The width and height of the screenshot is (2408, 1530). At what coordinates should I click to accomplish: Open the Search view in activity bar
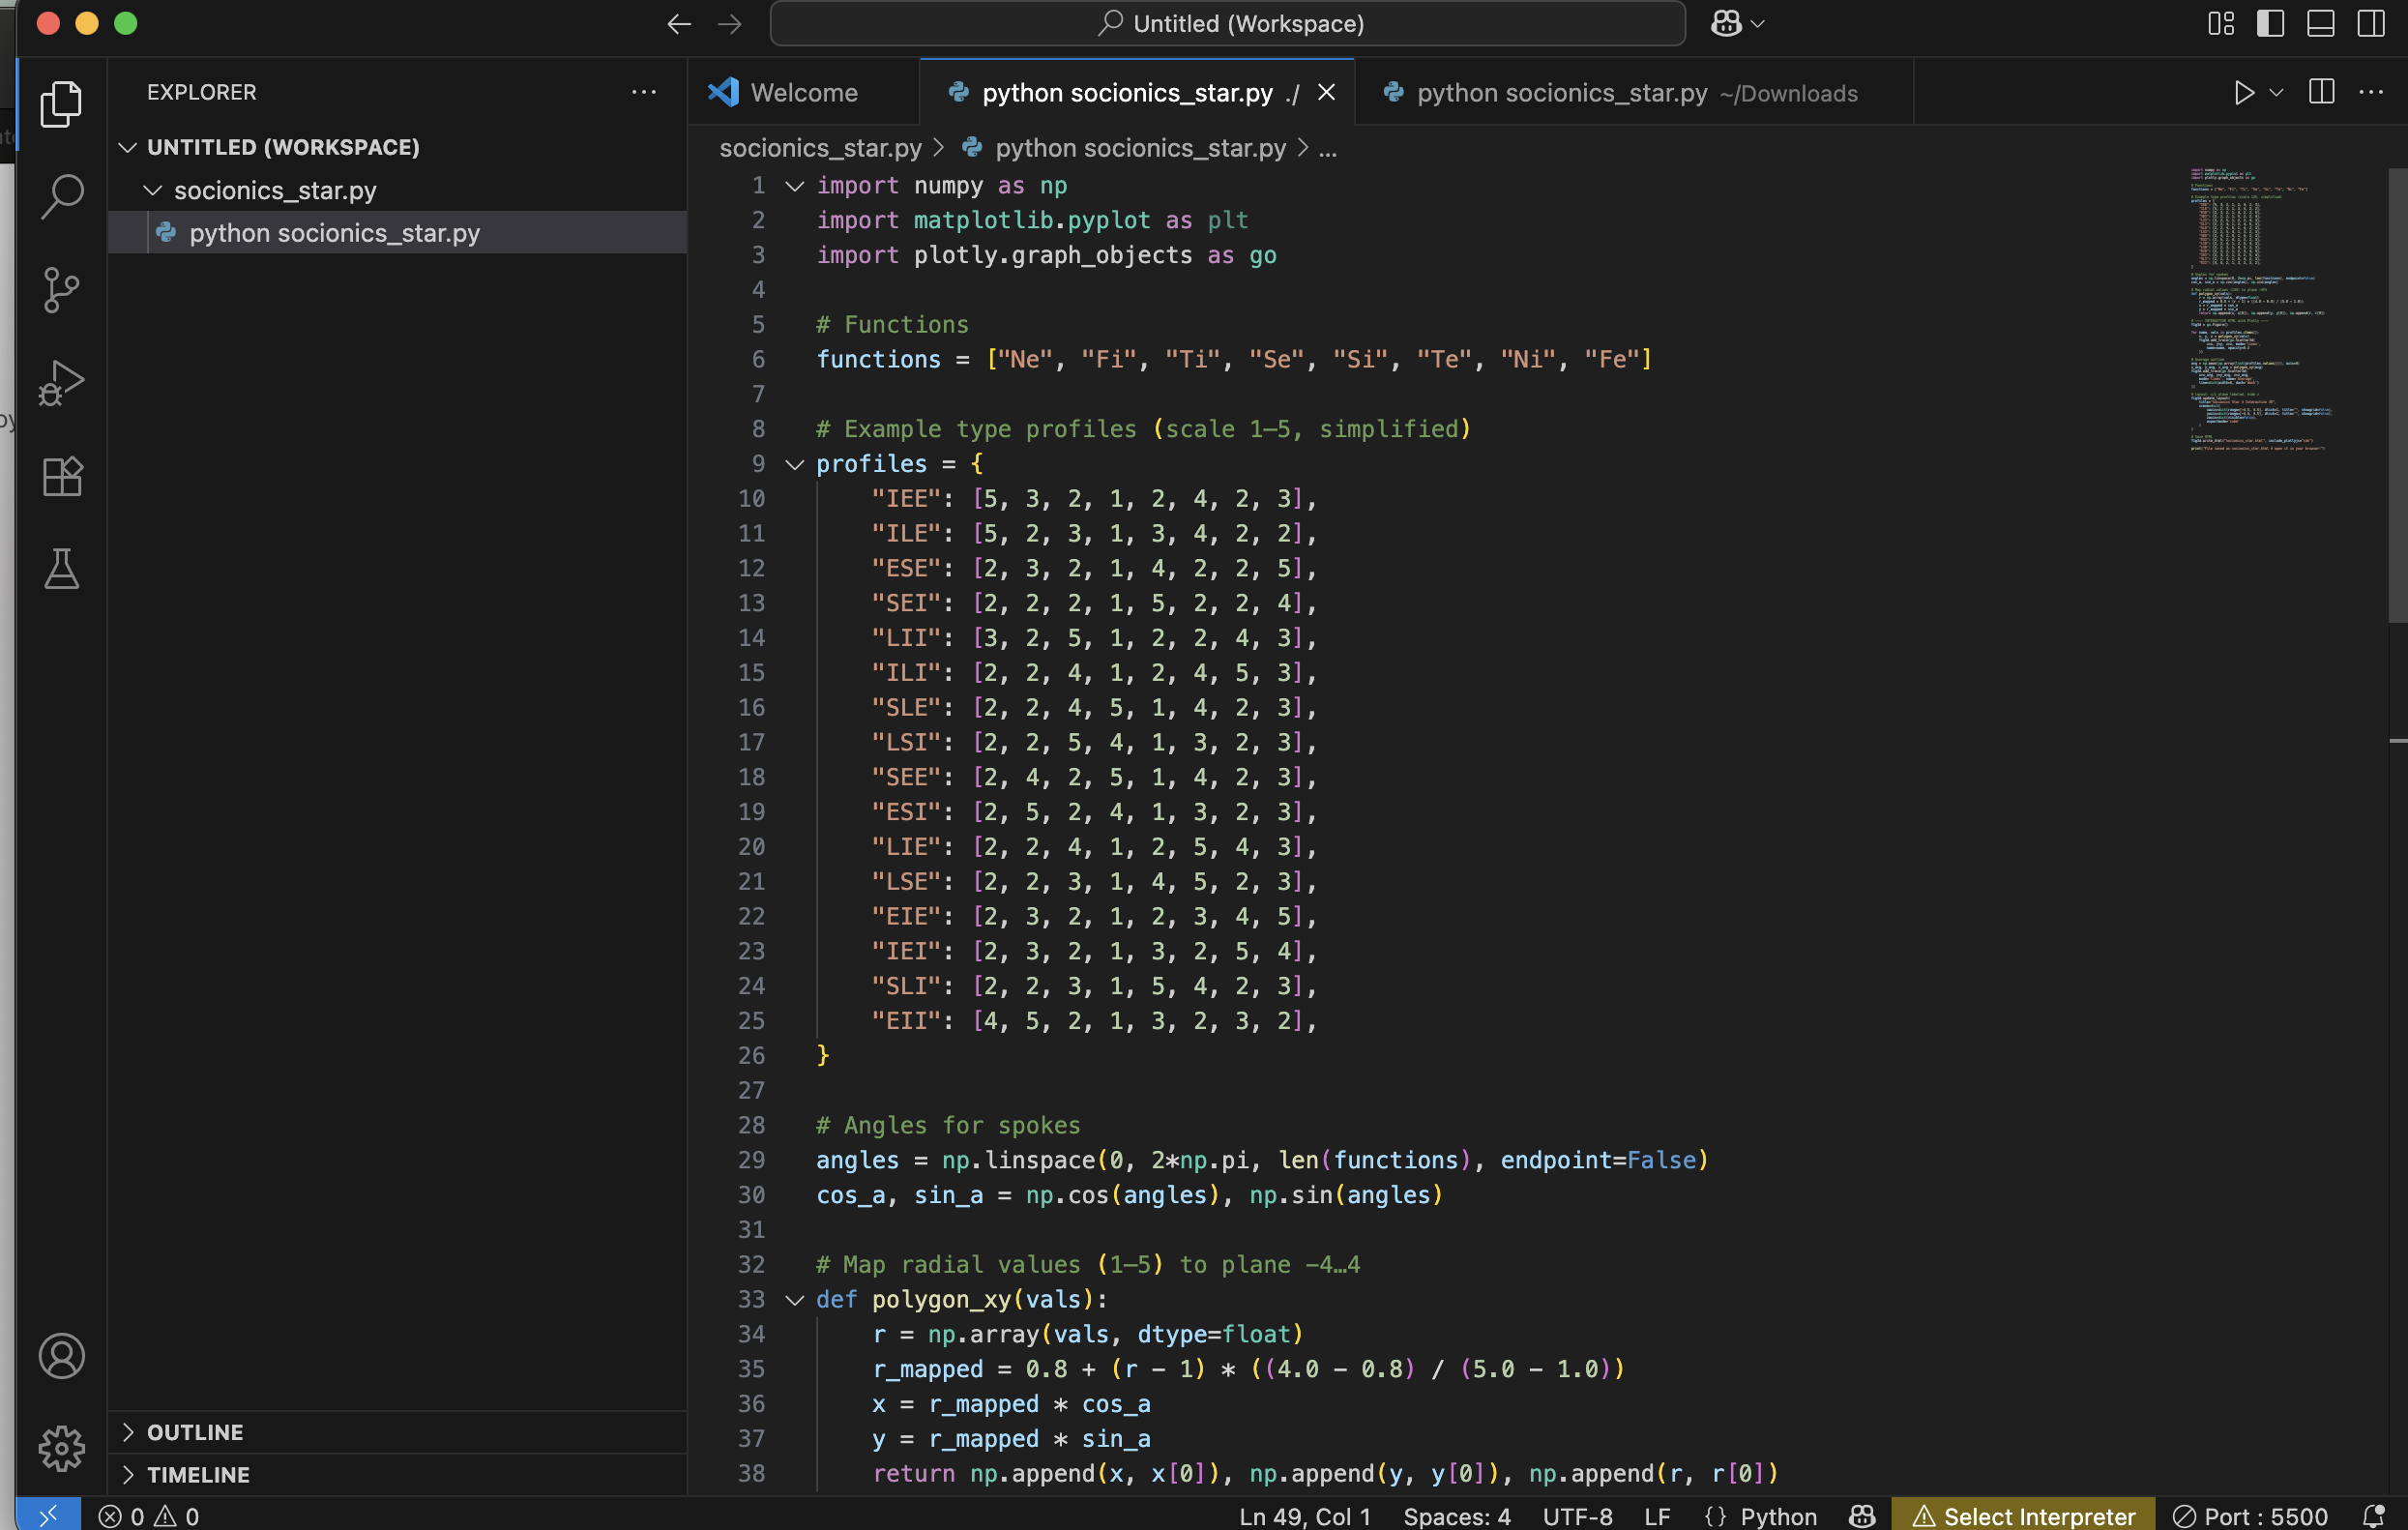[x=62, y=197]
